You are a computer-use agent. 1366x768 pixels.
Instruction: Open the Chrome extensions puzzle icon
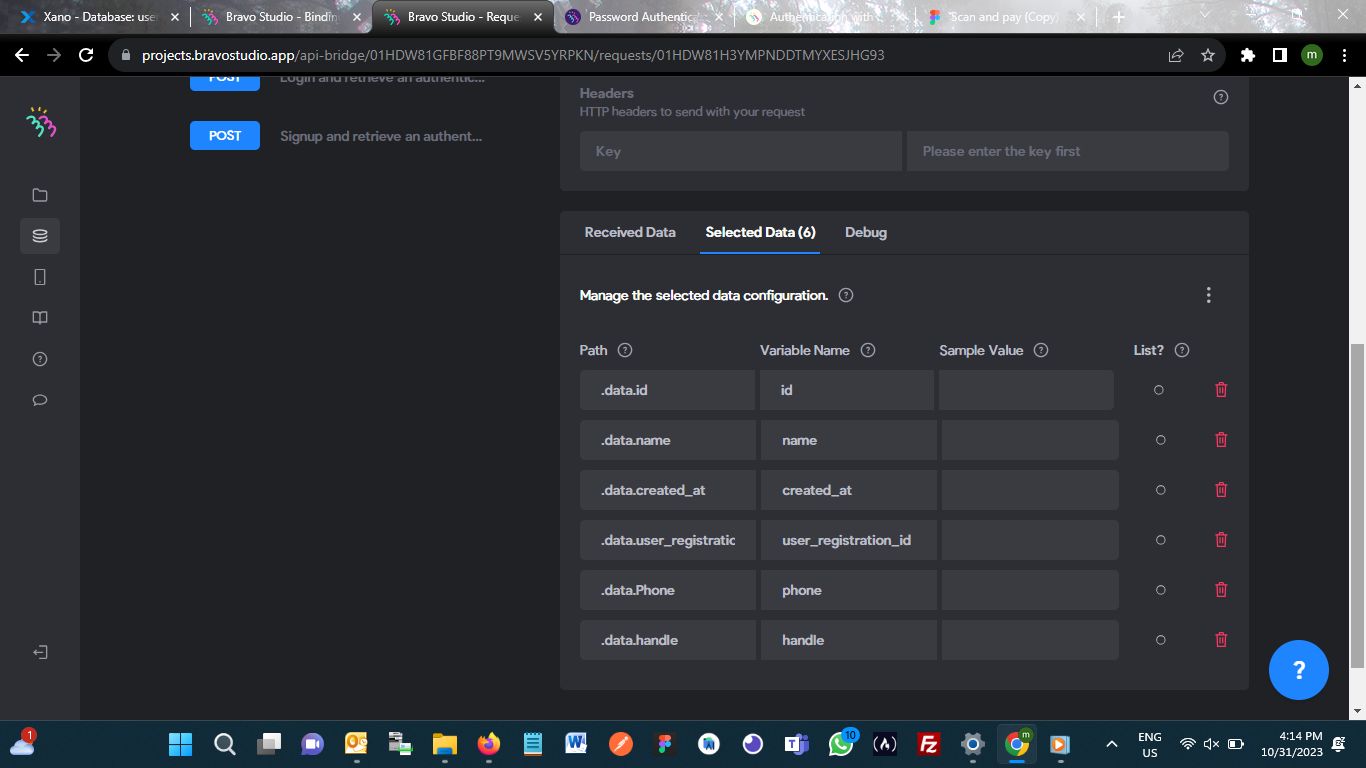[x=1247, y=56]
